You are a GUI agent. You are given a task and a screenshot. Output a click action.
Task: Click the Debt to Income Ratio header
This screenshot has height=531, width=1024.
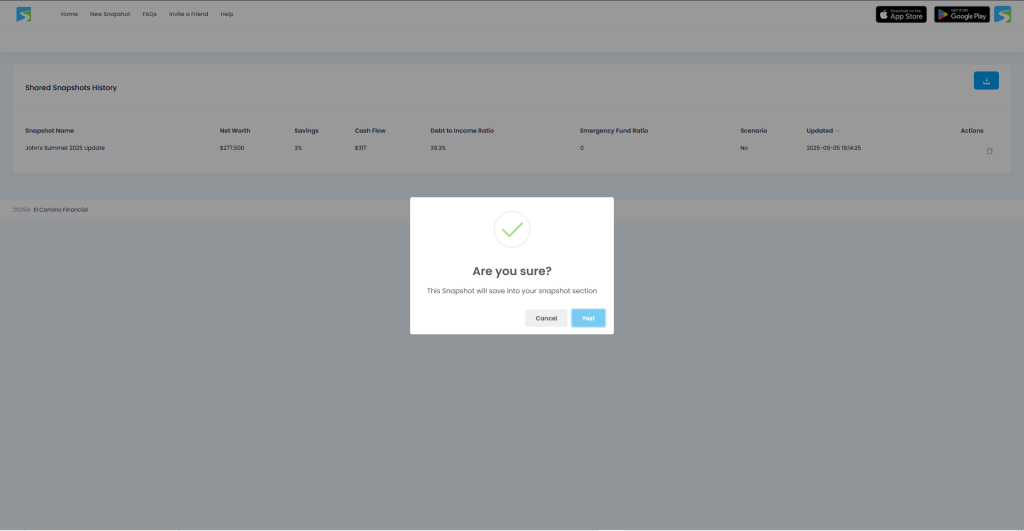(x=462, y=131)
